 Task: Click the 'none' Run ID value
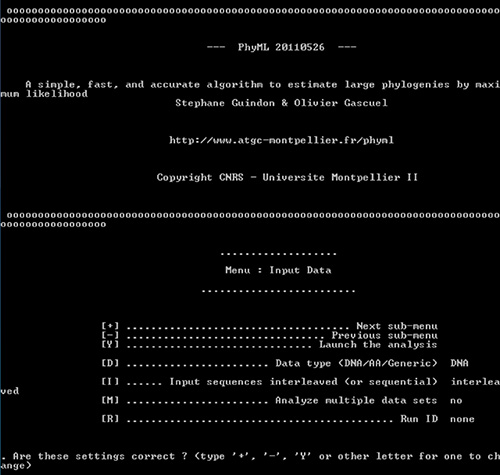(462, 419)
